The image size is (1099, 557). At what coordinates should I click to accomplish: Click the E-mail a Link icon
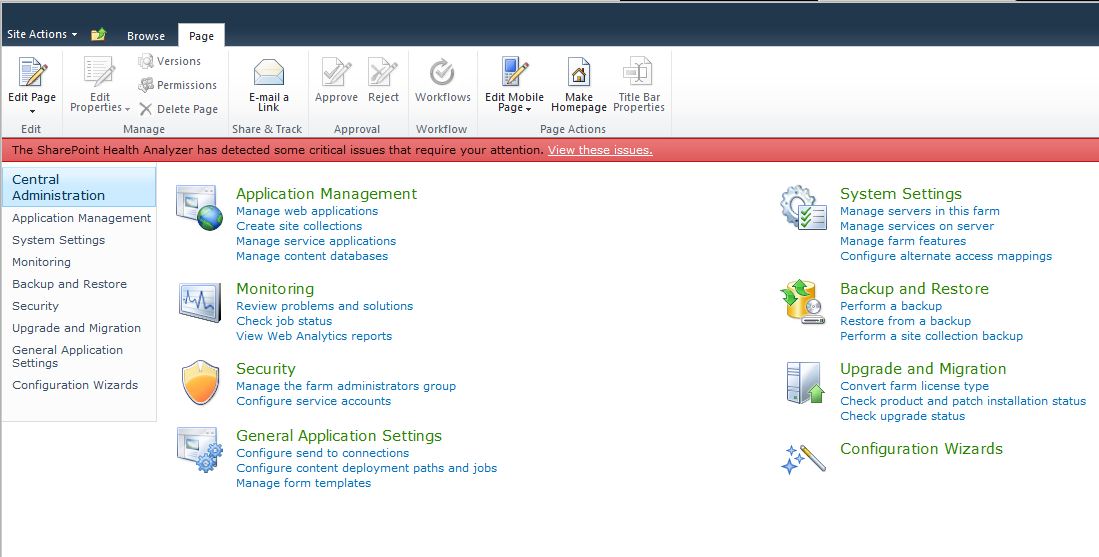point(268,72)
